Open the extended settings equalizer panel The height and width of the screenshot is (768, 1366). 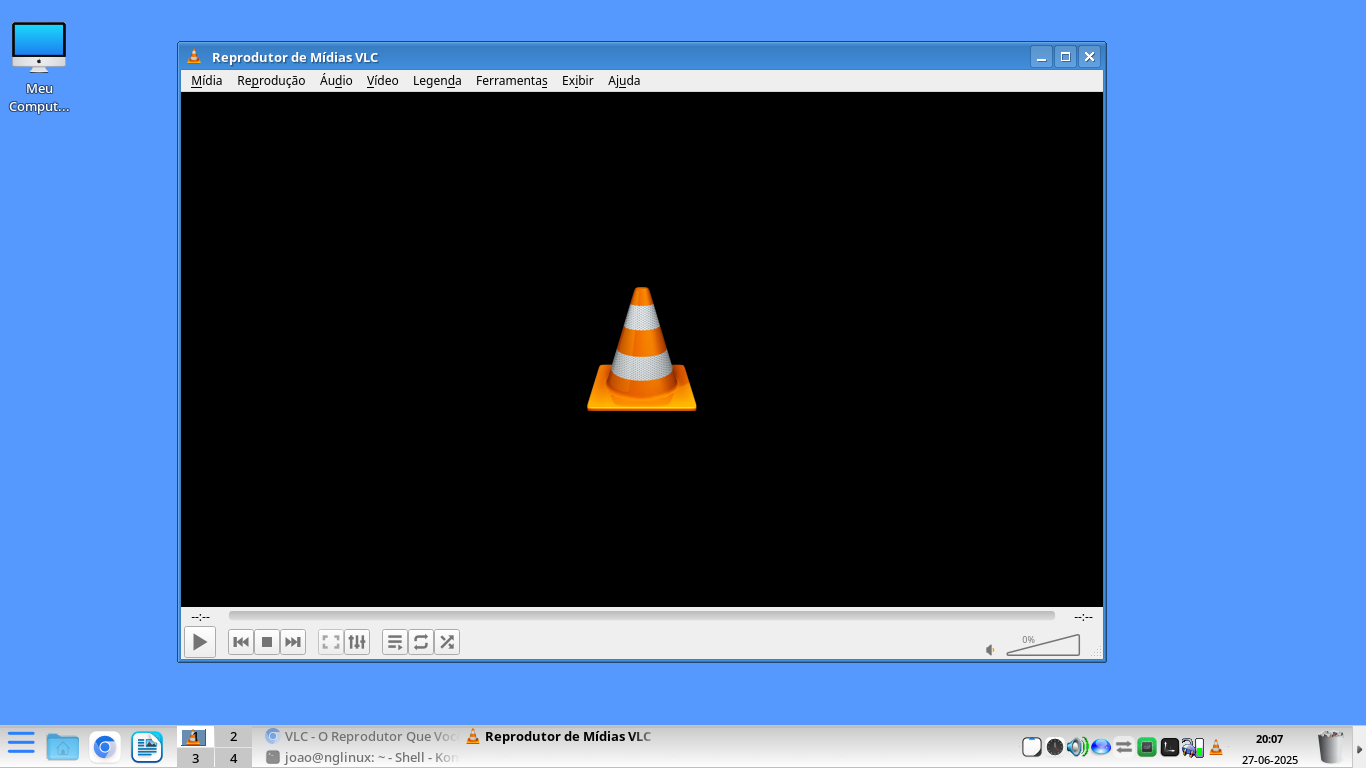point(357,642)
